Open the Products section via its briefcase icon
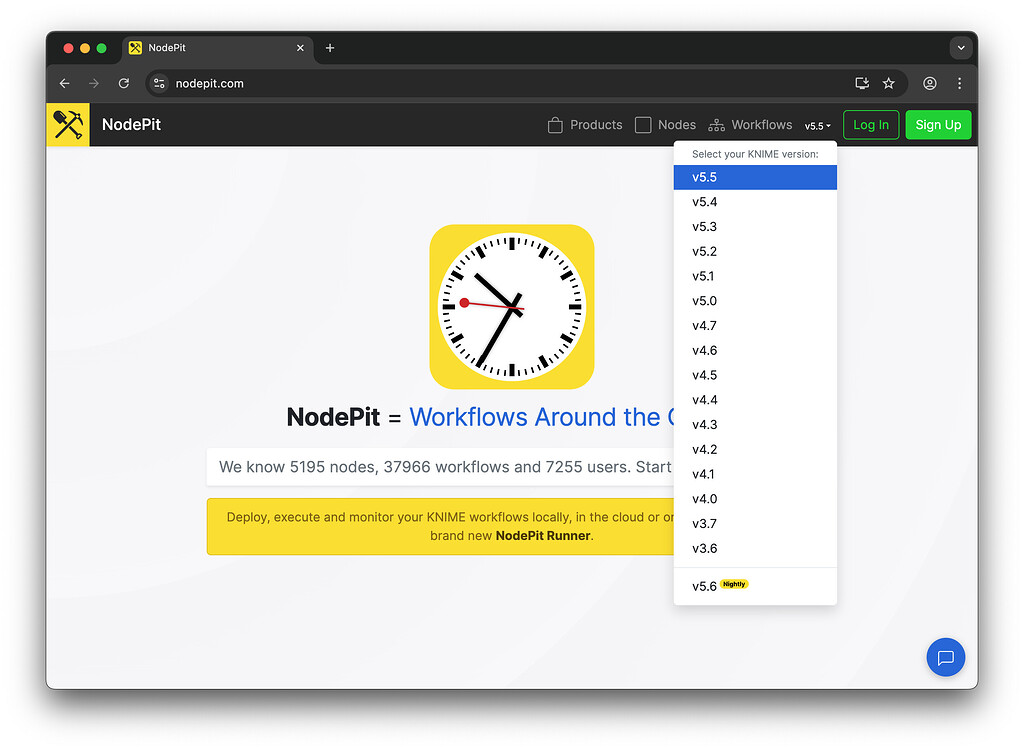The width and height of the screenshot is (1024, 750). [556, 124]
